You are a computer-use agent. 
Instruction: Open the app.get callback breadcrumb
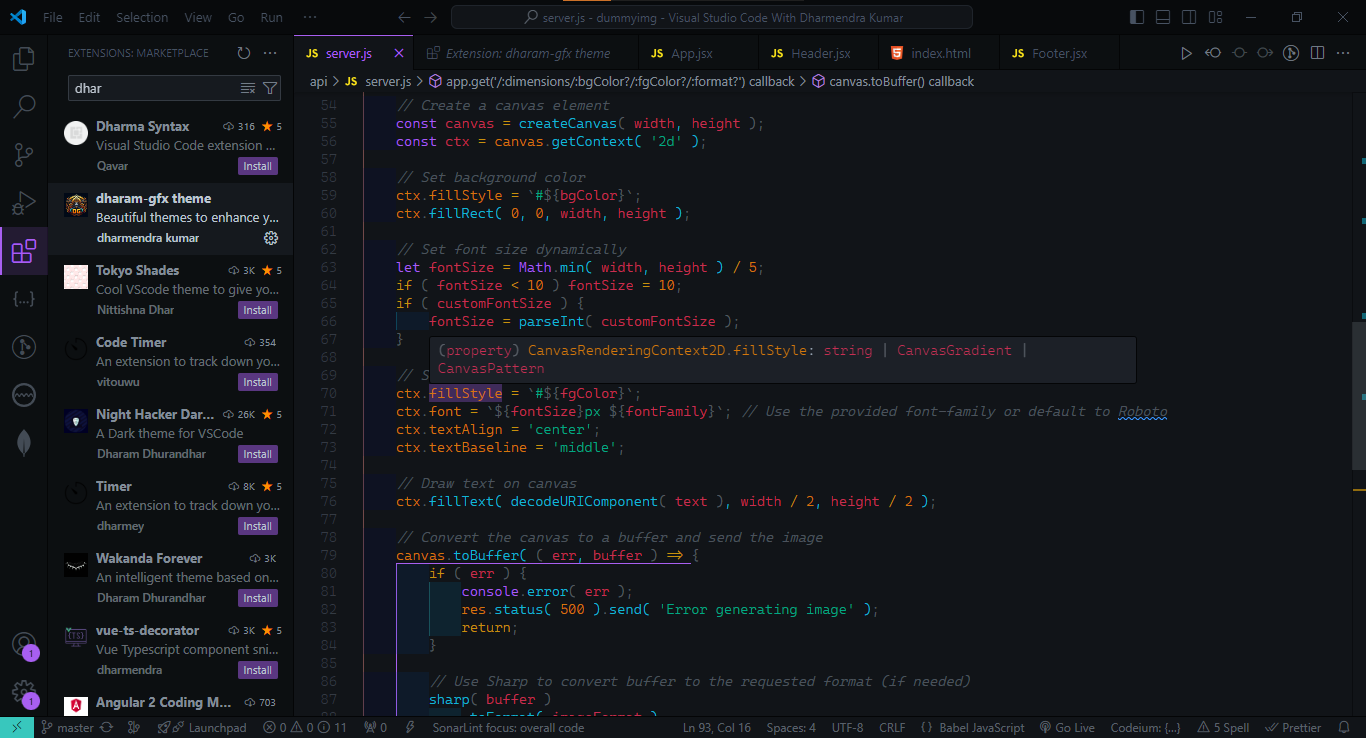click(x=611, y=81)
